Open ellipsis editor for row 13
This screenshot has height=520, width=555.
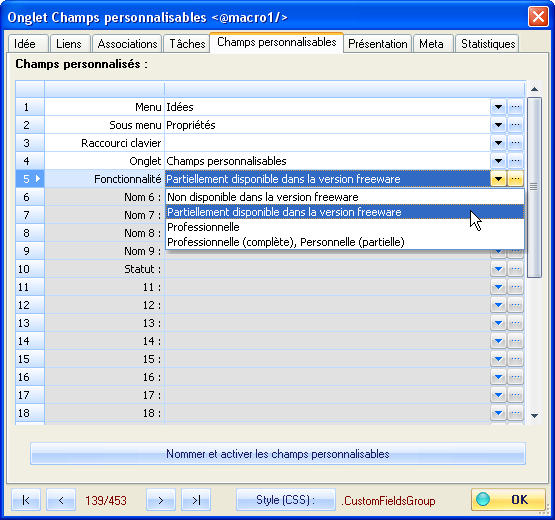(515, 323)
